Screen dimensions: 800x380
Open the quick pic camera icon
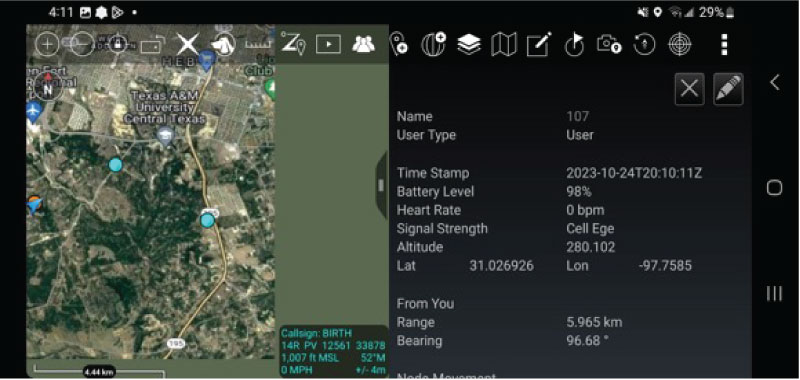[609, 44]
